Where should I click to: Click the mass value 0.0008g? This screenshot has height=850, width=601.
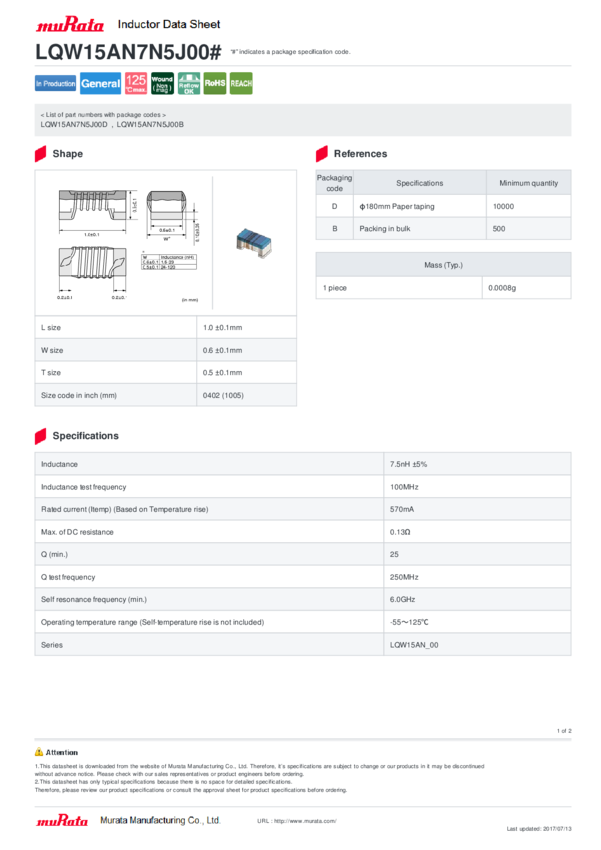[502, 288]
